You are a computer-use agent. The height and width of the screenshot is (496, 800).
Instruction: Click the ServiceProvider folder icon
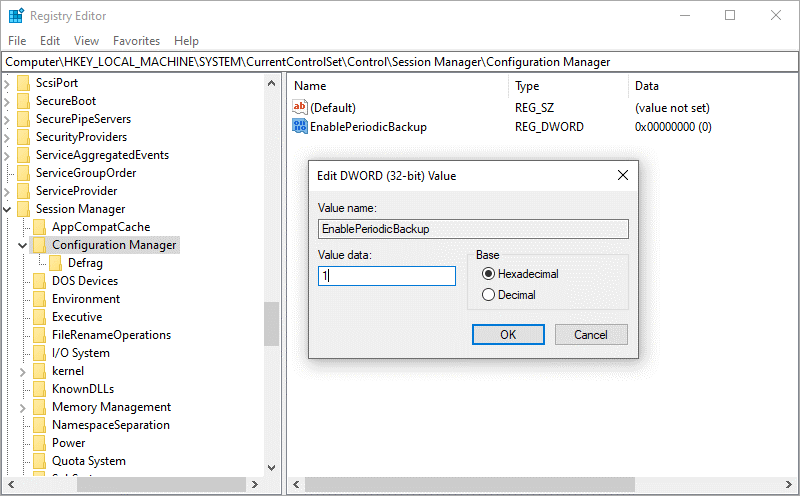23,191
